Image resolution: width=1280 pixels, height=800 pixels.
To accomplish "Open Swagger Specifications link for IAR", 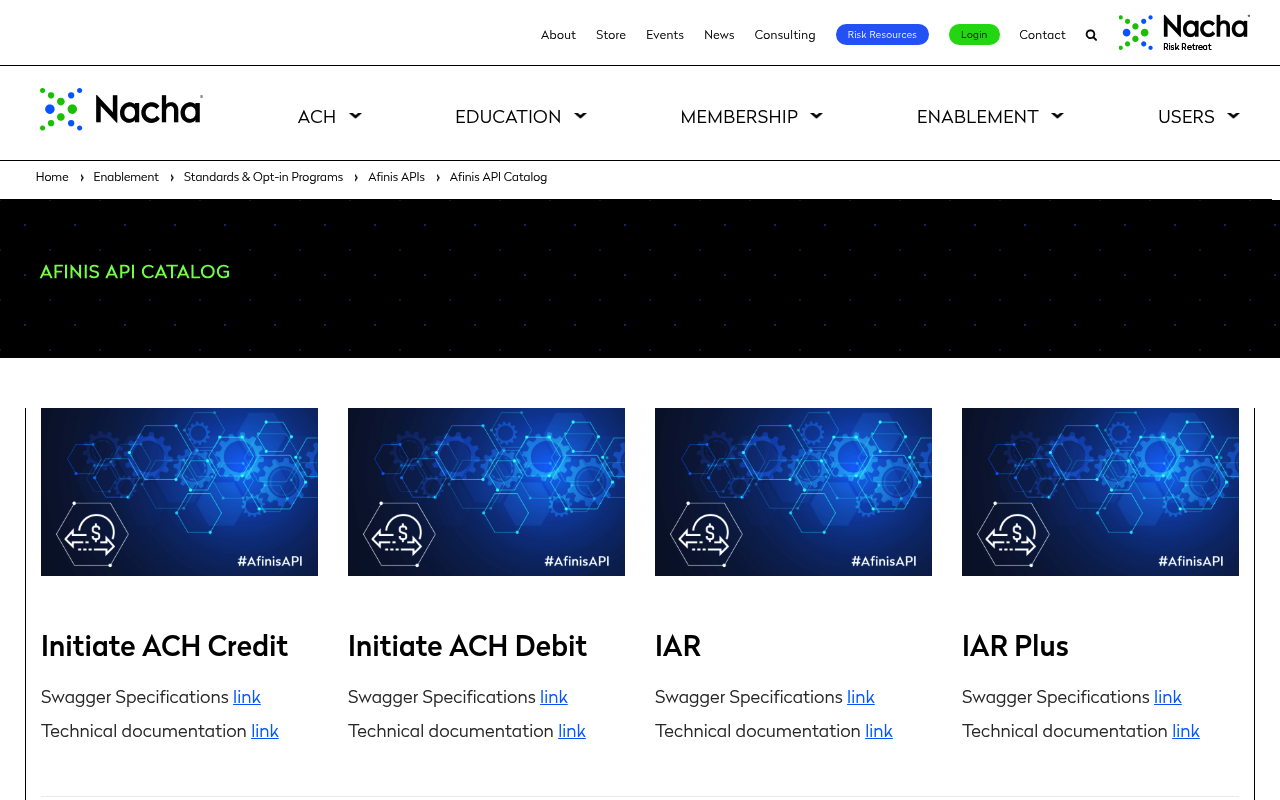I will (x=861, y=697).
